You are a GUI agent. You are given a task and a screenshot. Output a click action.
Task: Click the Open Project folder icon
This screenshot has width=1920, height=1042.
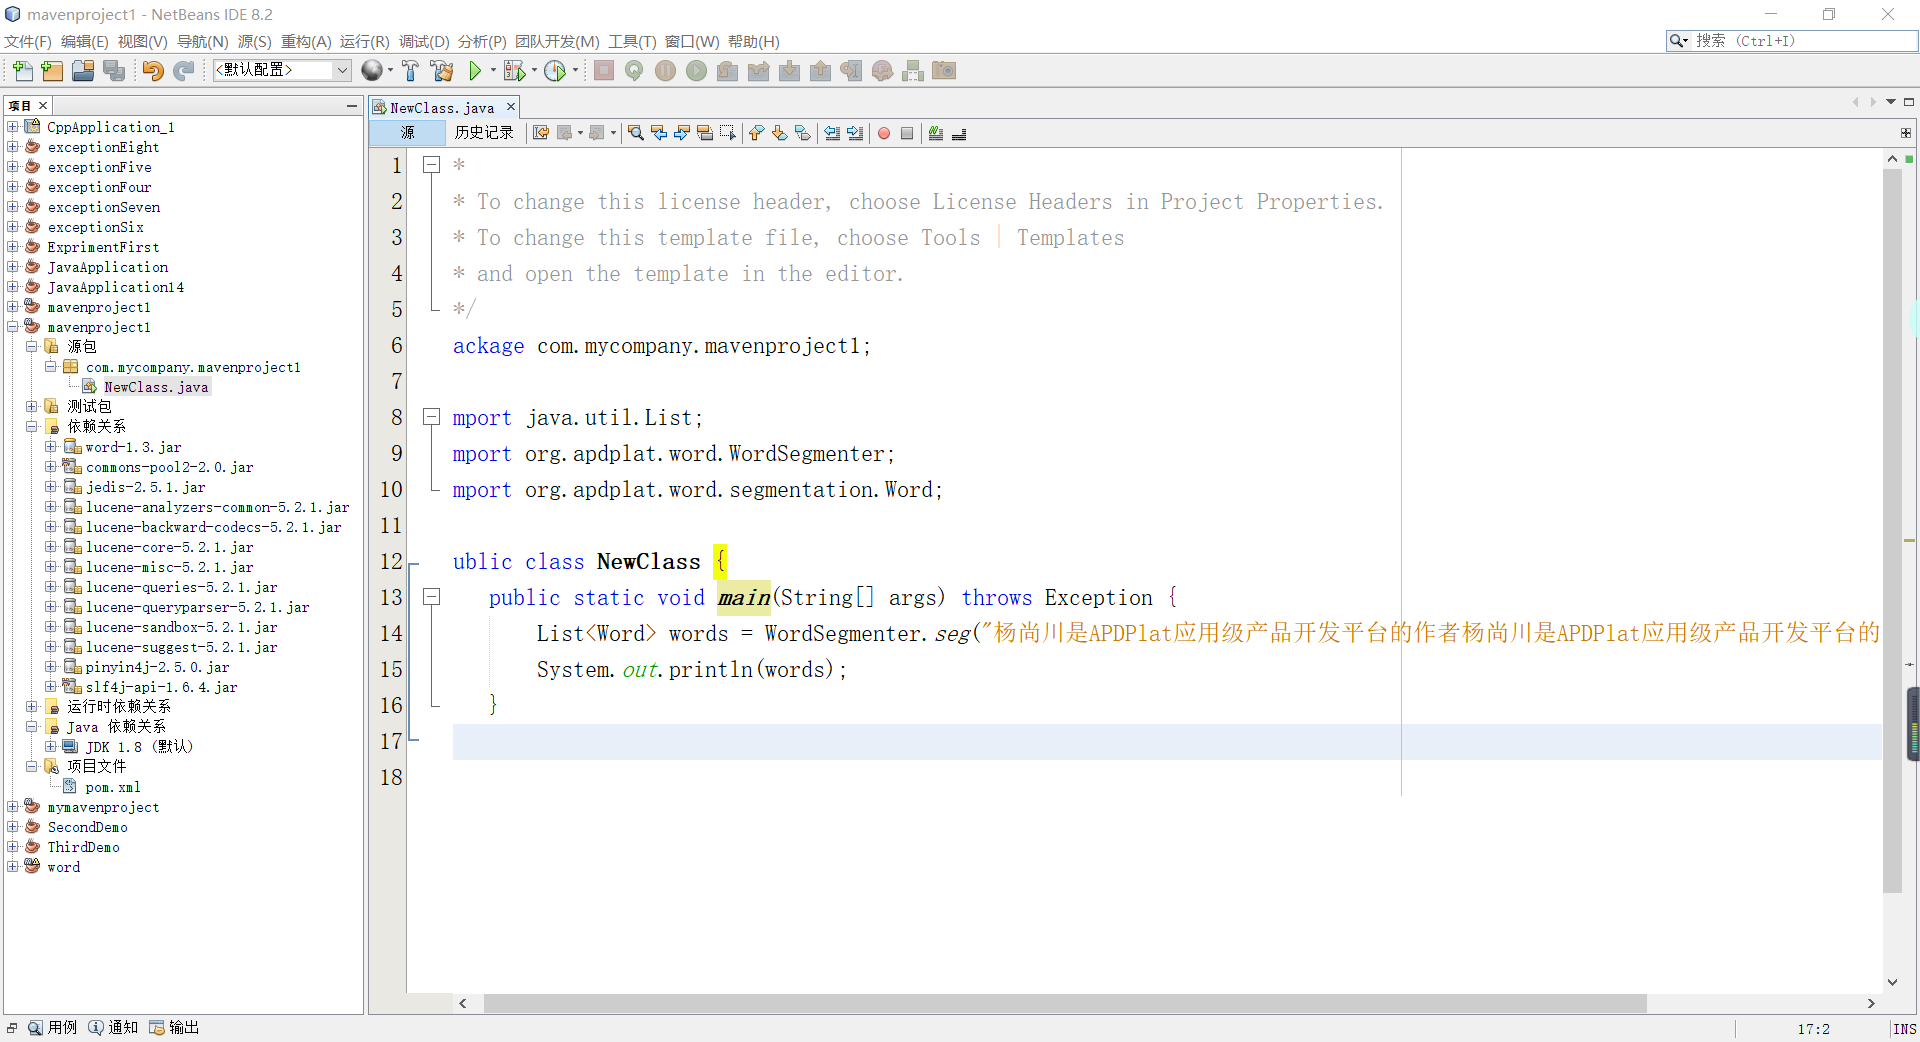tap(83, 70)
